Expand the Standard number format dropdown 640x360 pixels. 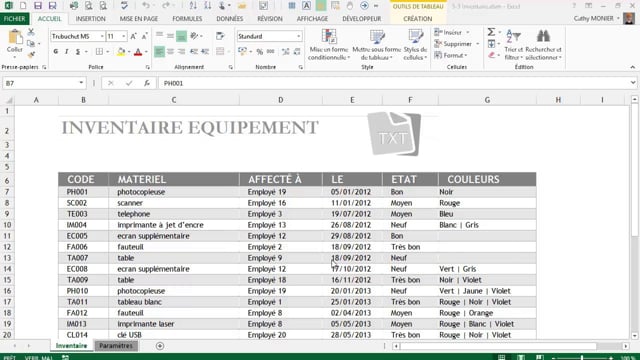point(299,36)
